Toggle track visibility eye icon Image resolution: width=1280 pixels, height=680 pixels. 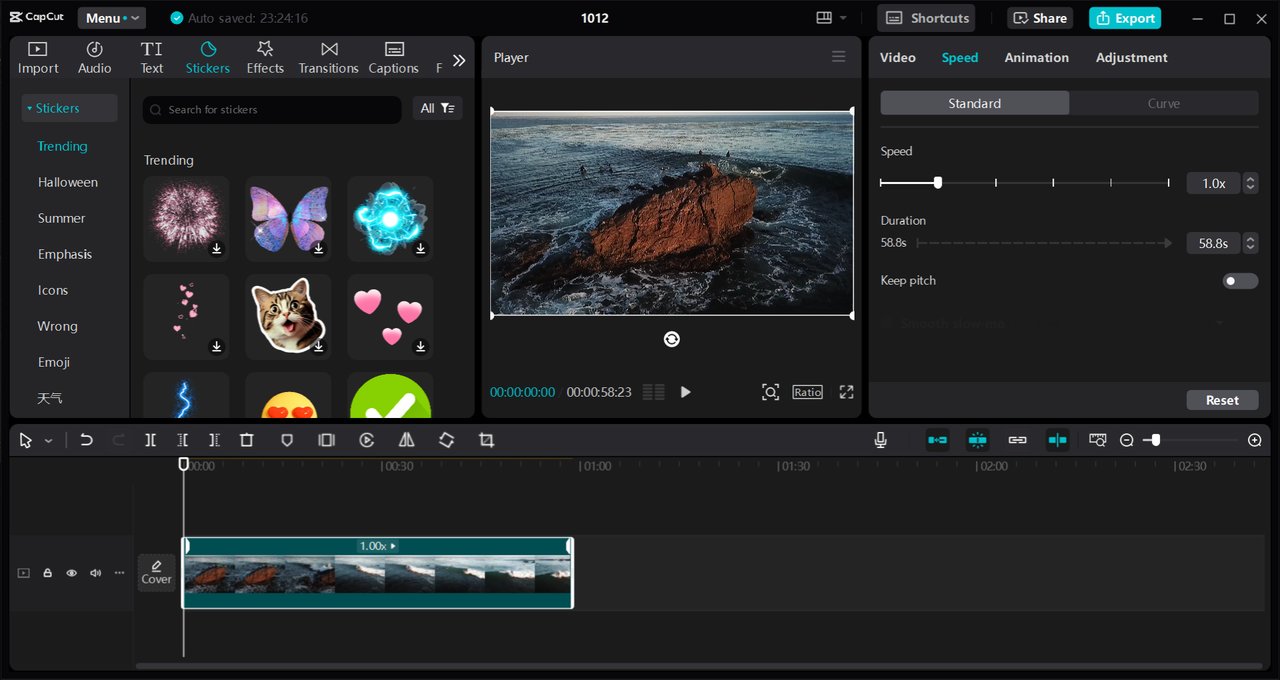(71, 573)
